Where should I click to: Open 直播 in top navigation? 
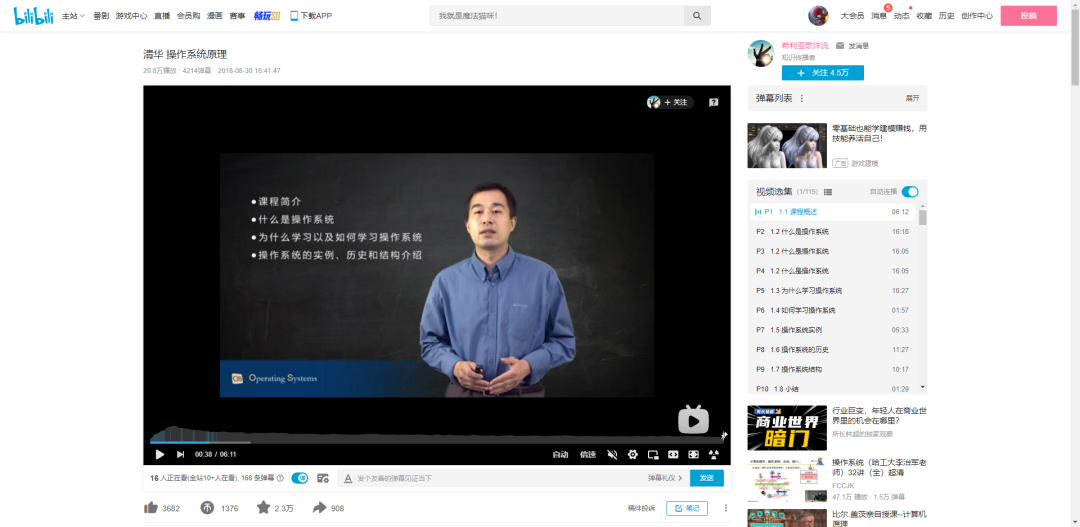pos(162,16)
